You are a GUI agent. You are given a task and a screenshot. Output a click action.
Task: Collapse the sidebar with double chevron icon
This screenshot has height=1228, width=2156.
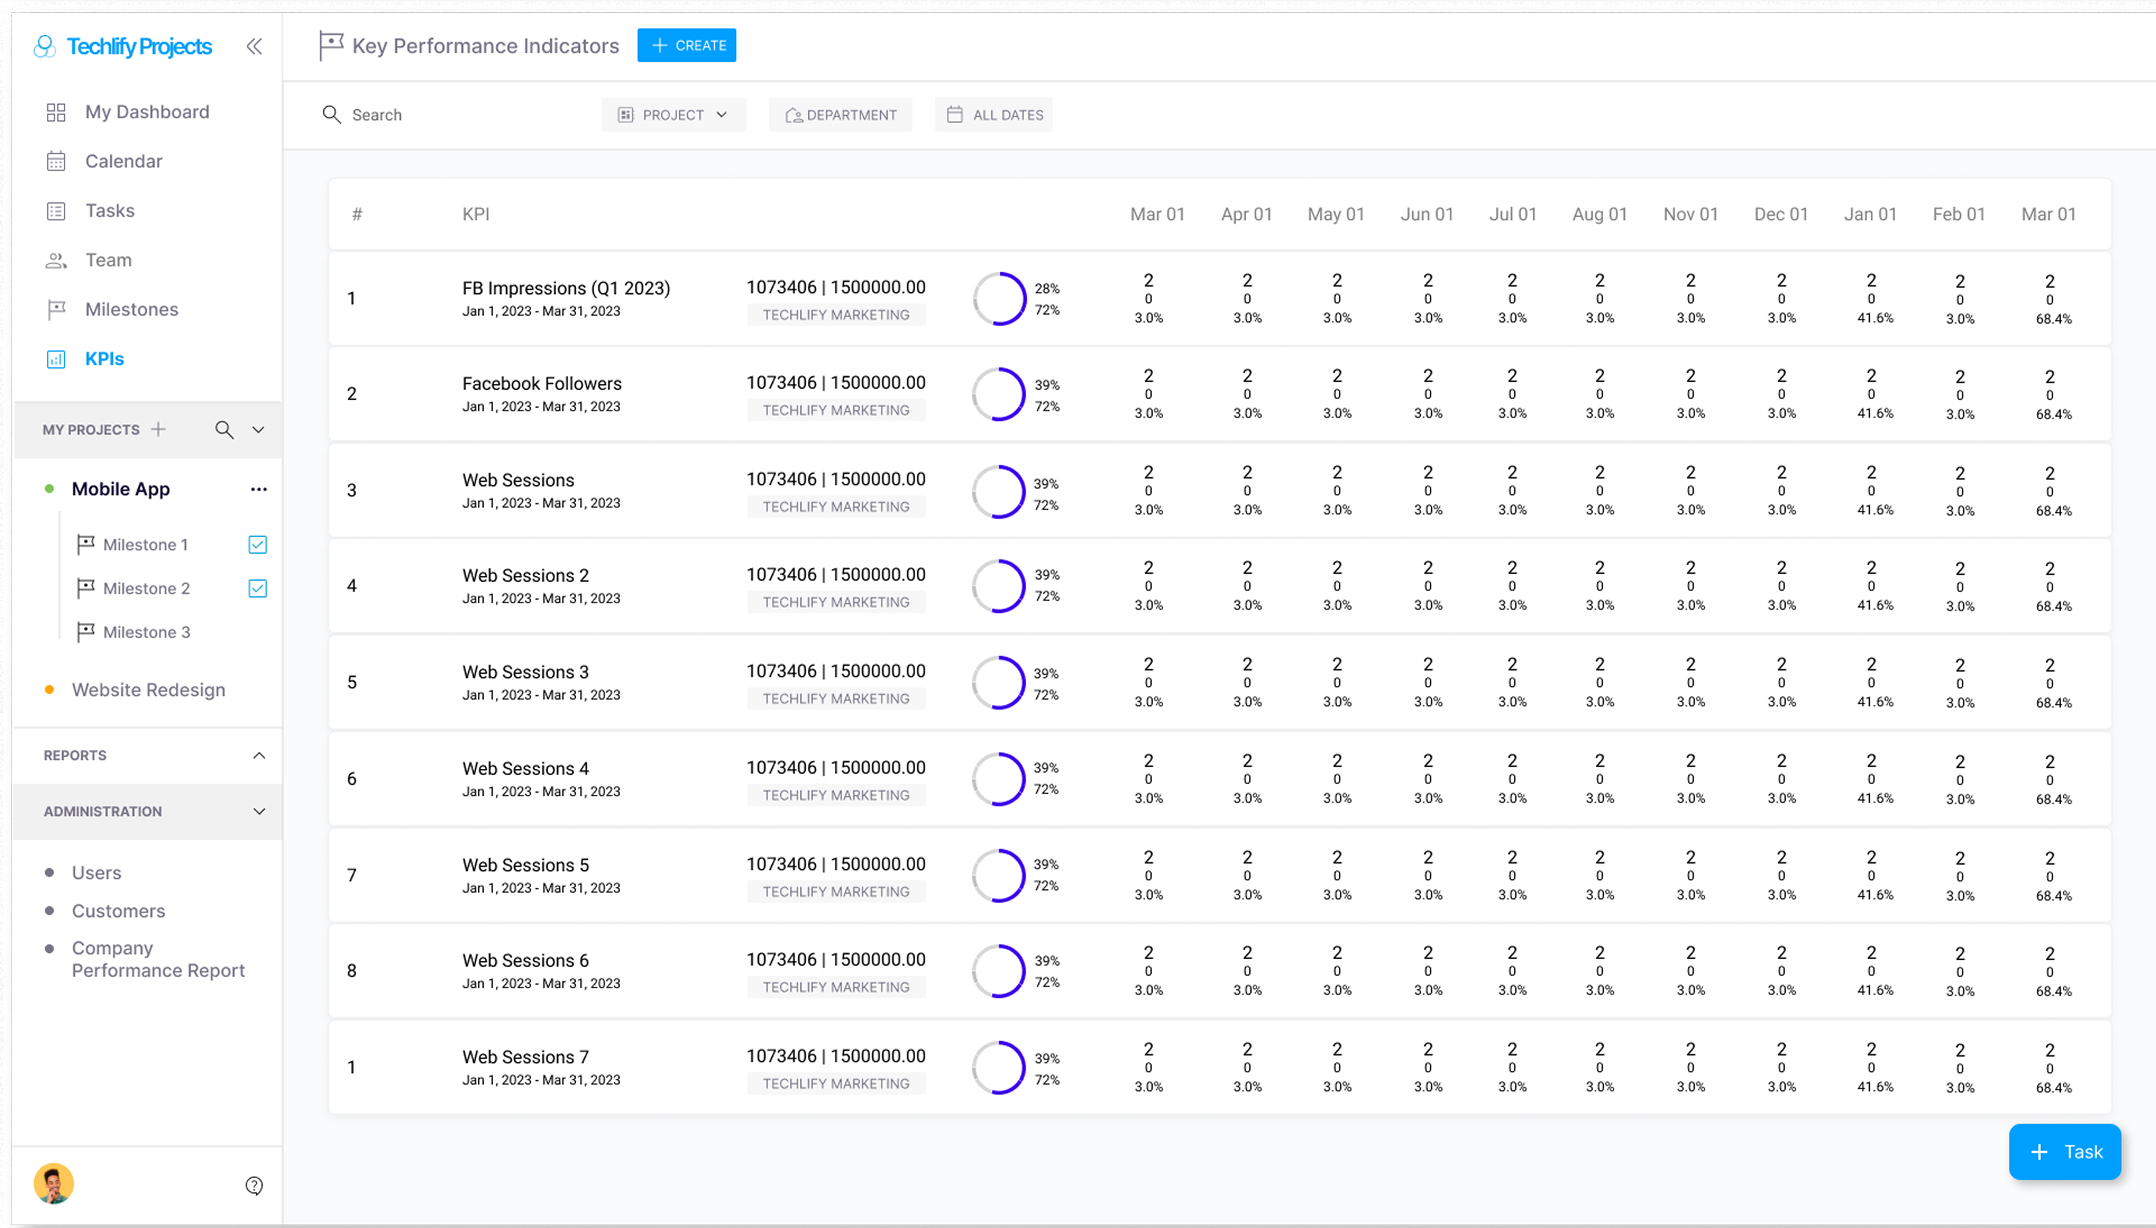click(254, 46)
